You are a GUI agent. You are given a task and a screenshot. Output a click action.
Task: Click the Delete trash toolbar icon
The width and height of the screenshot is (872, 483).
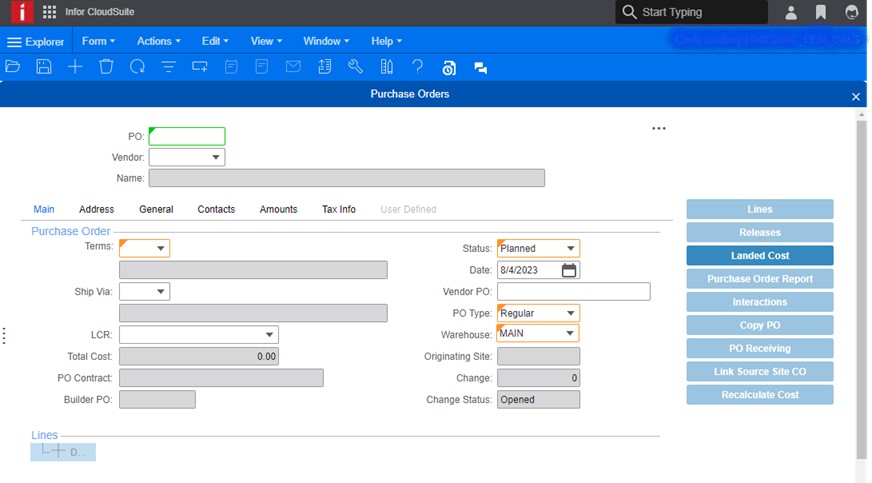click(x=106, y=67)
